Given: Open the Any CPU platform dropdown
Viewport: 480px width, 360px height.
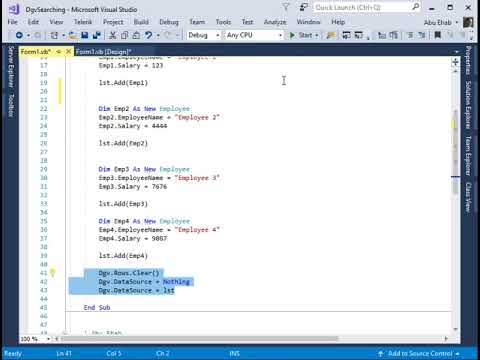Looking at the screenshot, I should pyautogui.click(x=254, y=35).
